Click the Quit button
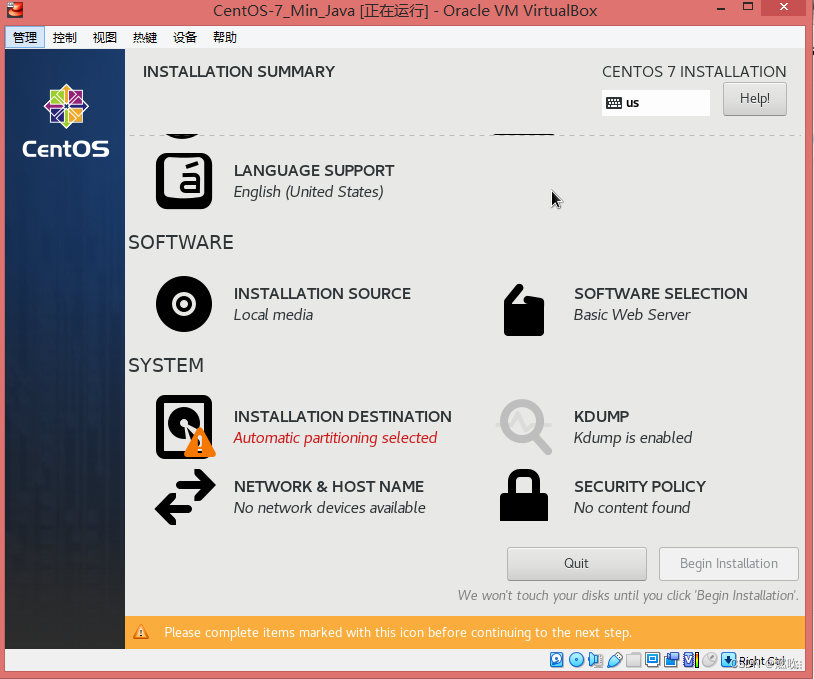This screenshot has width=814, height=679. point(577,564)
